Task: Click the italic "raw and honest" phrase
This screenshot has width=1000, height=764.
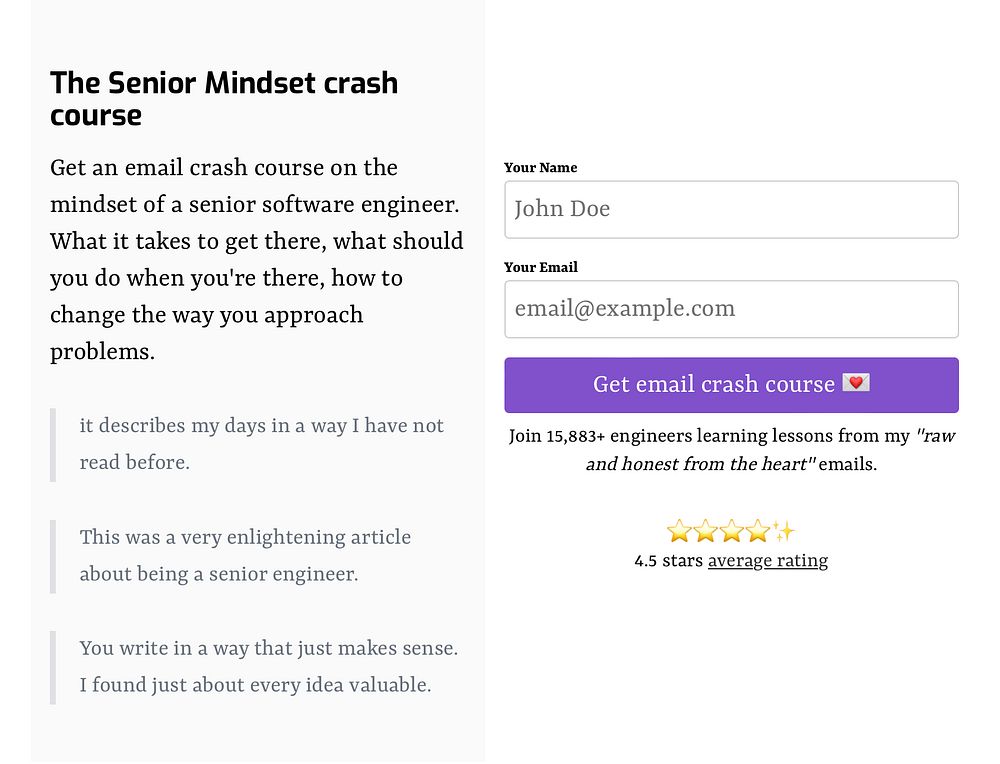Action: pyautogui.click(x=700, y=464)
